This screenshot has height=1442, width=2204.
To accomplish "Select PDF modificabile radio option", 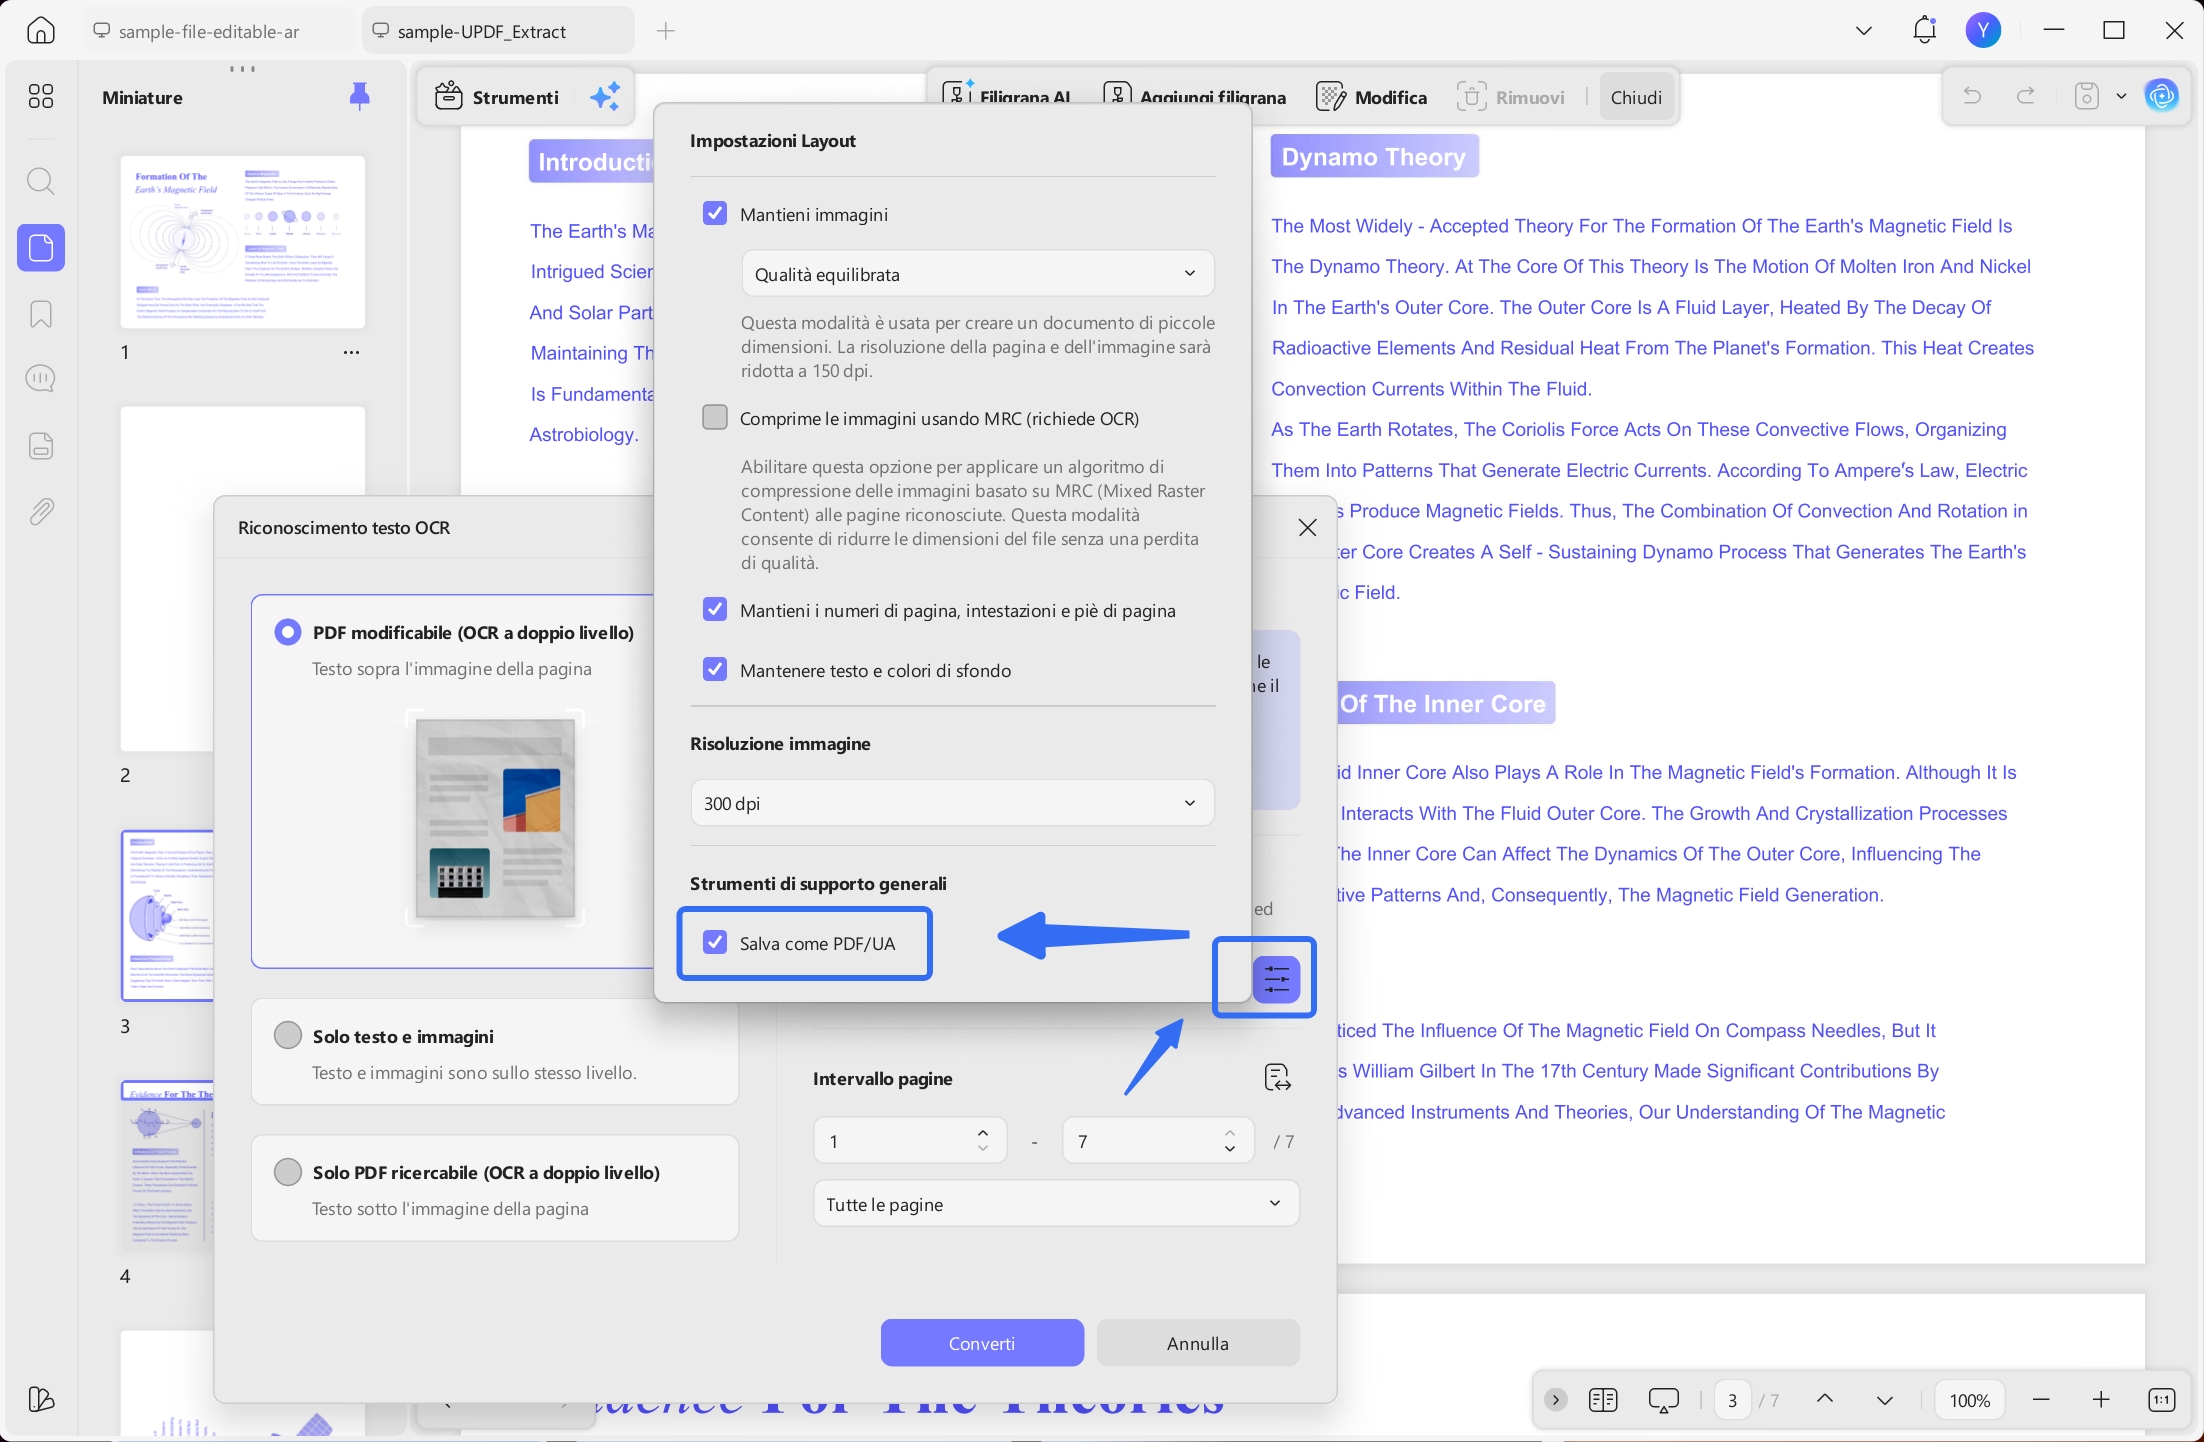I will (288, 632).
